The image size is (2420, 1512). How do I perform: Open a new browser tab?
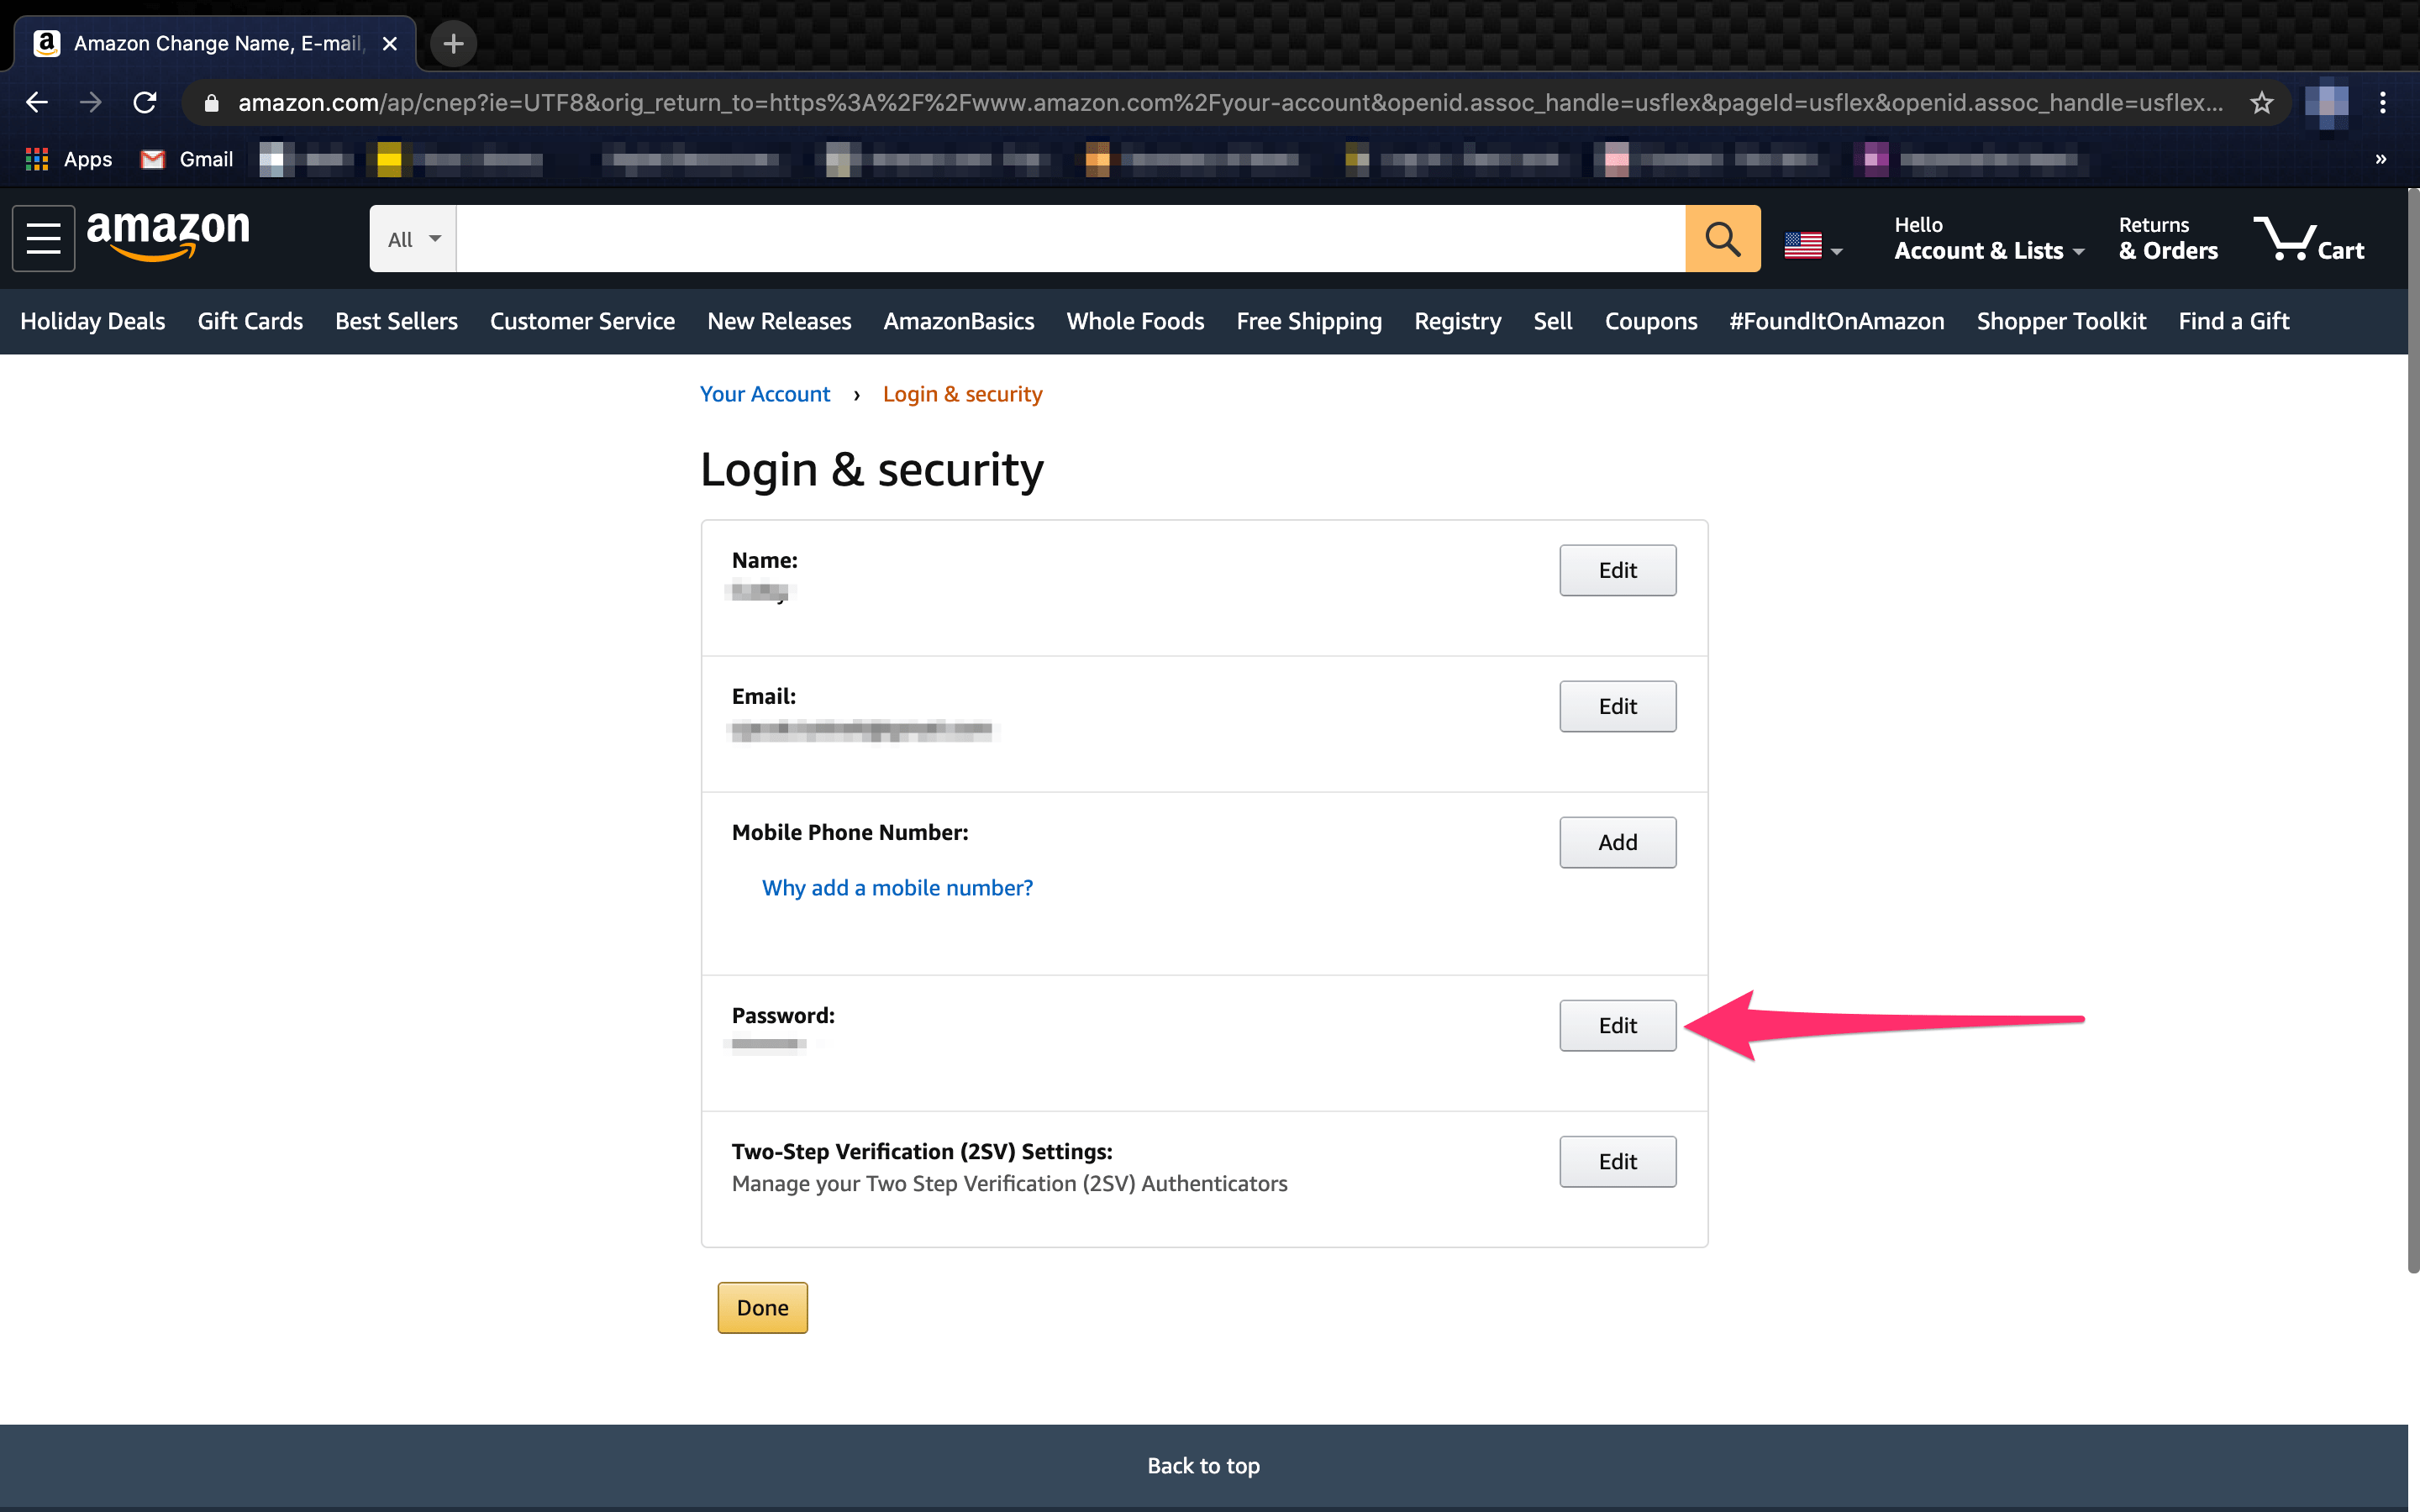[x=453, y=43]
